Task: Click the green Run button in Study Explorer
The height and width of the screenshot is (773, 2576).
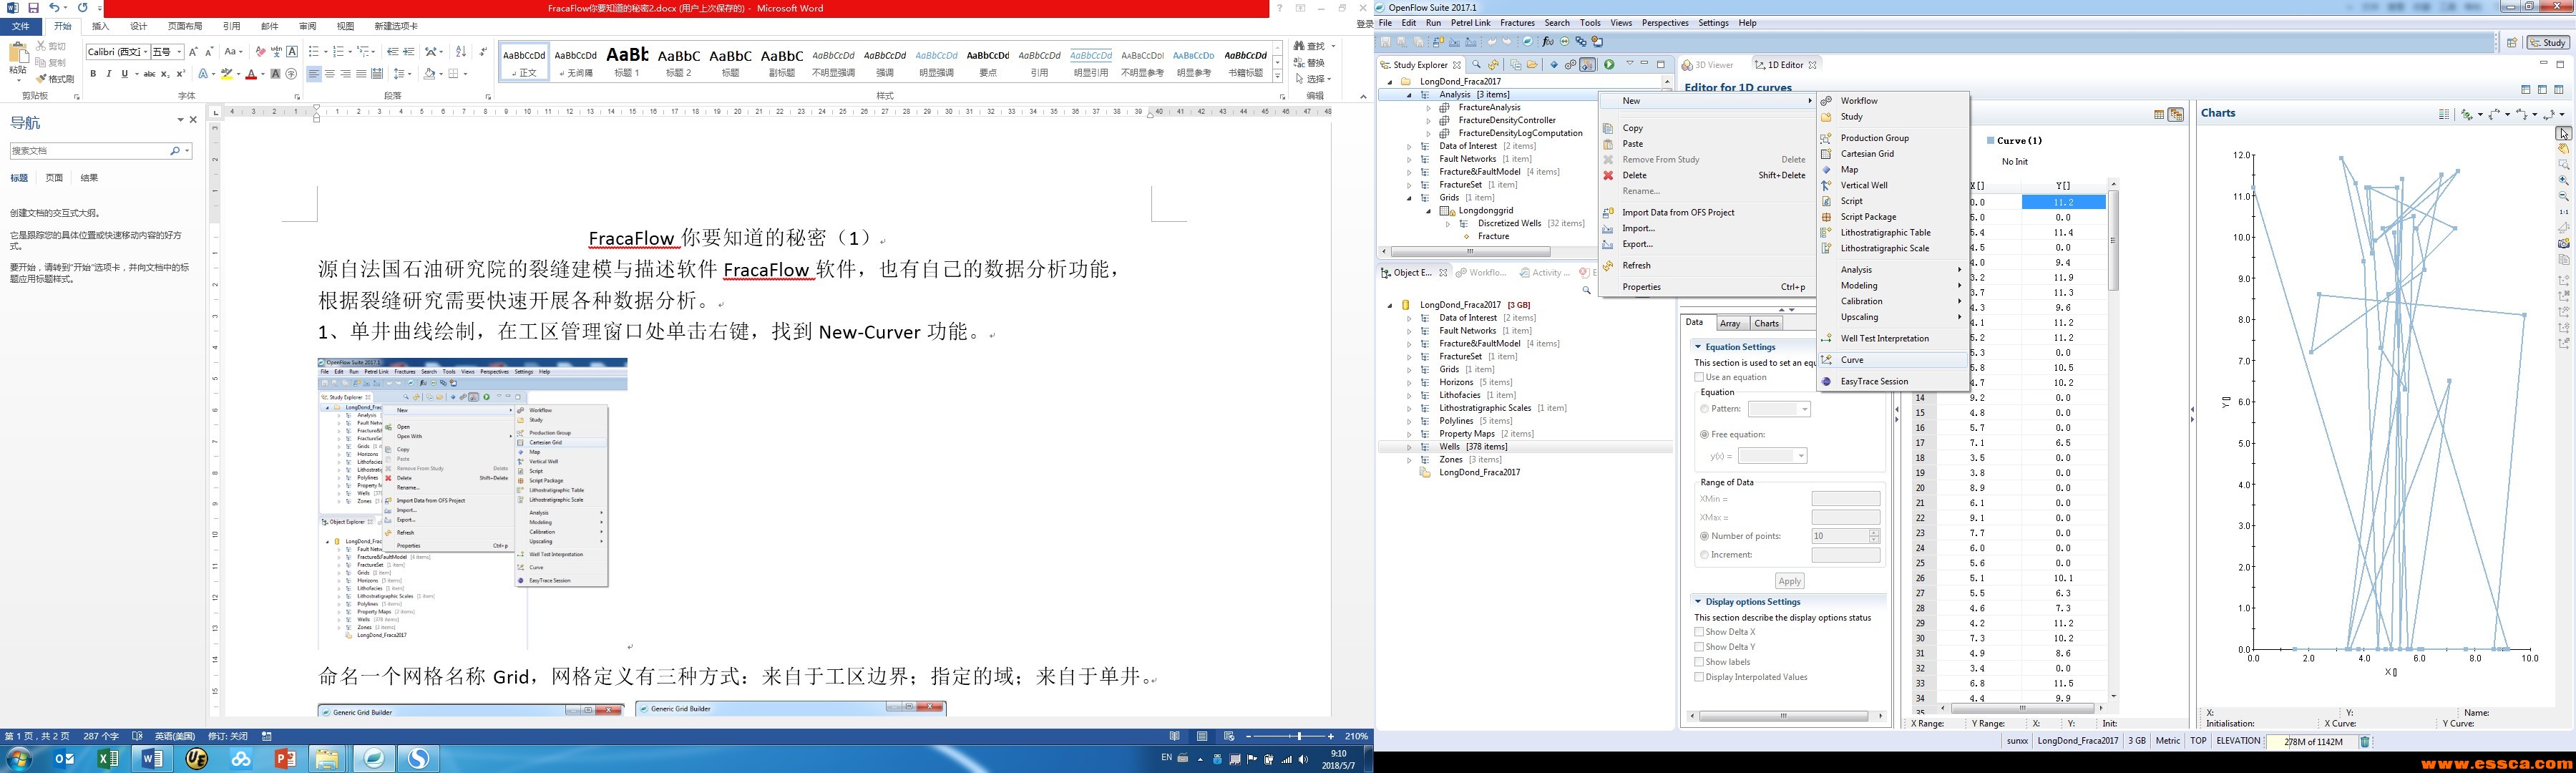Action: pyautogui.click(x=1609, y=65)
